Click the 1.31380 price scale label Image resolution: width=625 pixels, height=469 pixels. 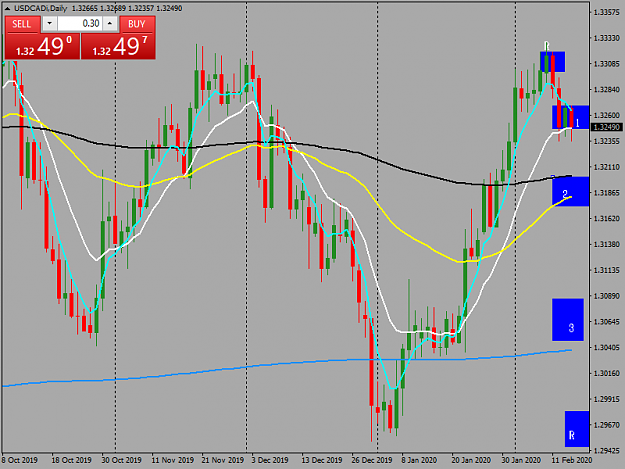[606, 244]
